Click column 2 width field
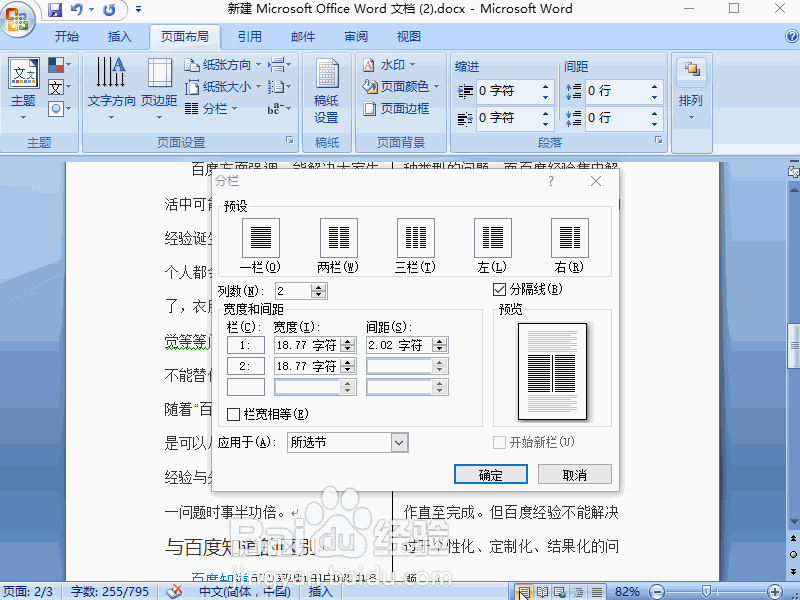Image resolution: width=800 pixels, height=600 pixels. (308, 366)
